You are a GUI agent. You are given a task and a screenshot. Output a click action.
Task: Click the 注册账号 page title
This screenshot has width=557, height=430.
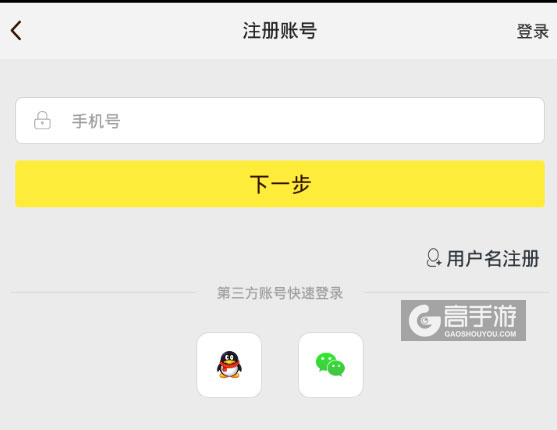click(280, 31)
